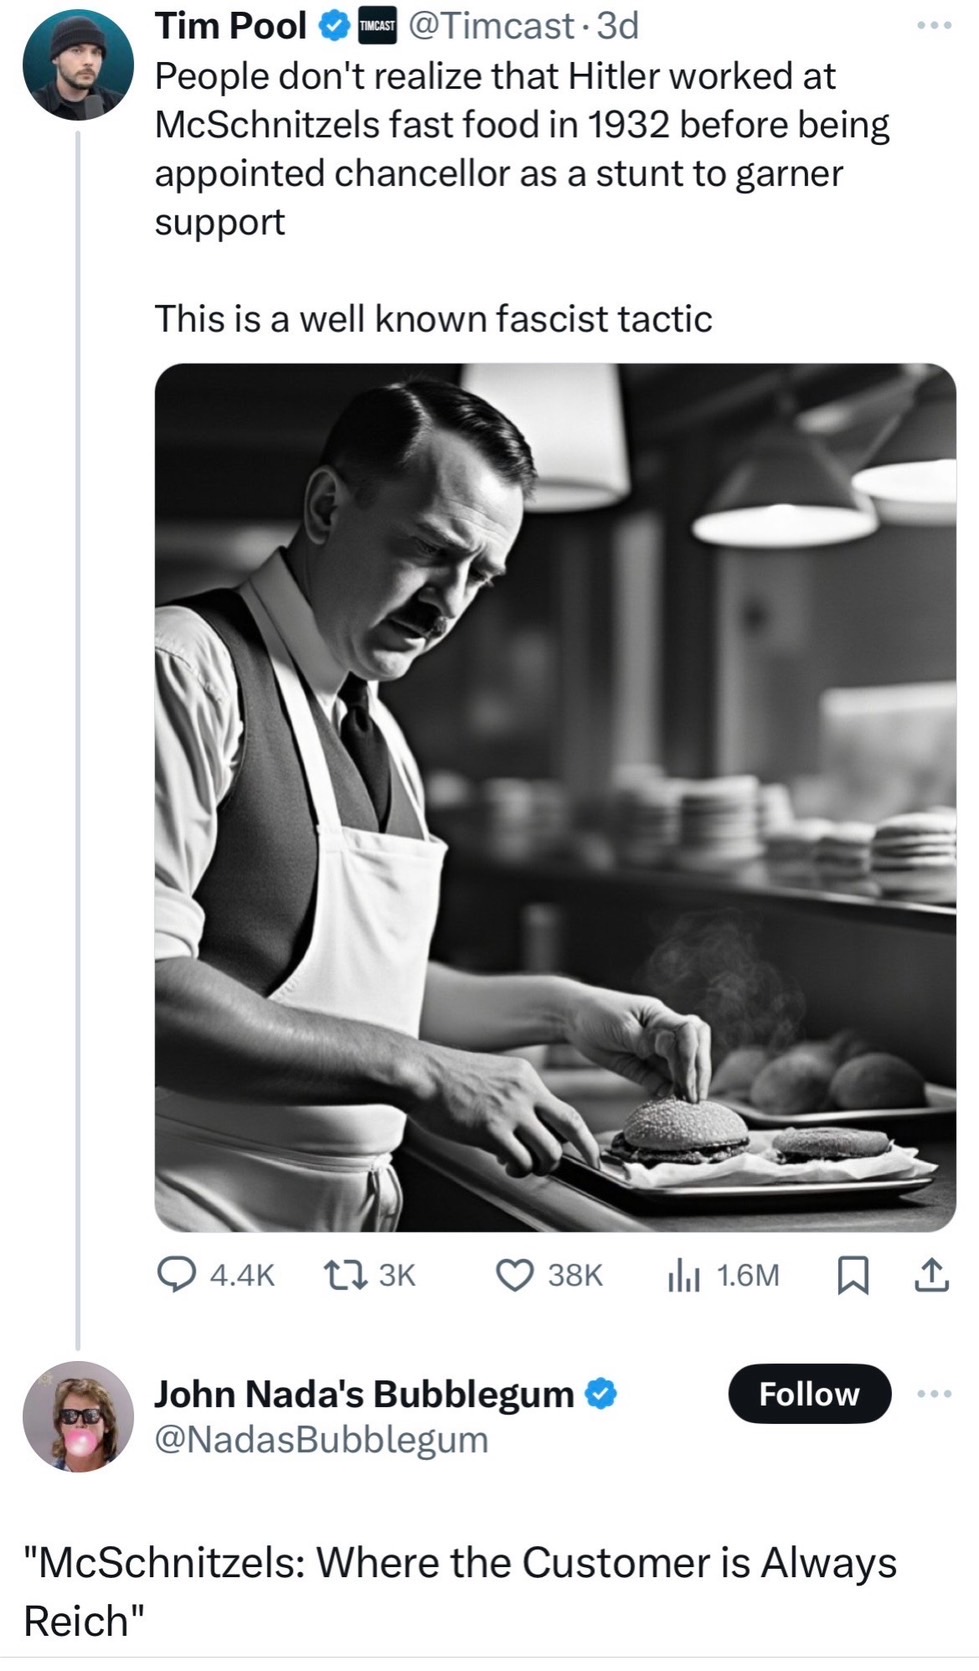Click the blue verified badge beside Tim Pool
979x1671 pixels.
point(332,27)
